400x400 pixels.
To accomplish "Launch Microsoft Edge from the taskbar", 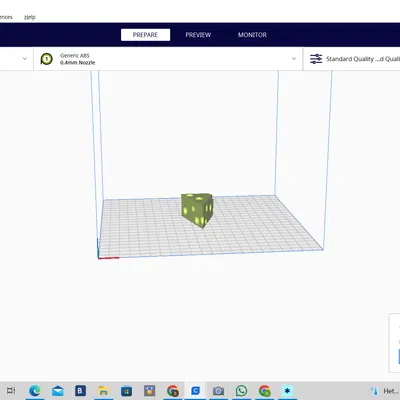I will pyautogui.click(x=35, y=390).
